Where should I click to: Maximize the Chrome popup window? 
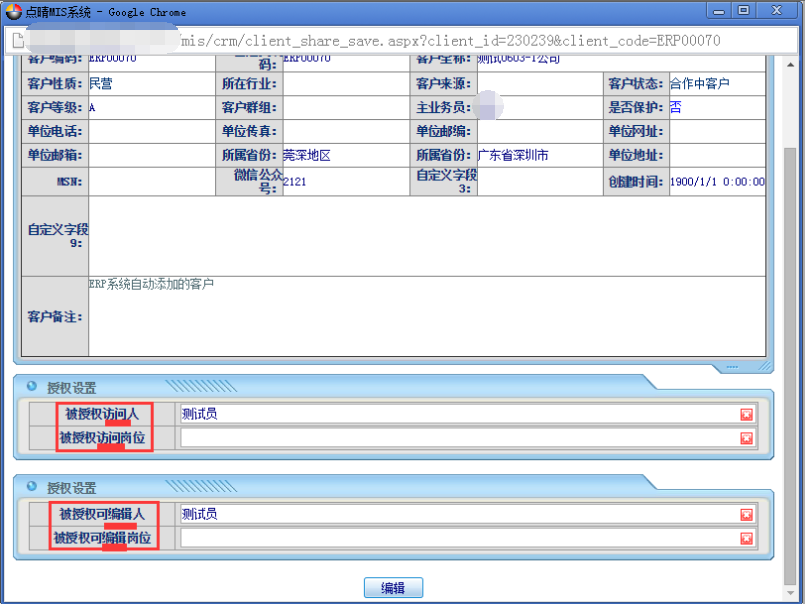(742, 11)
